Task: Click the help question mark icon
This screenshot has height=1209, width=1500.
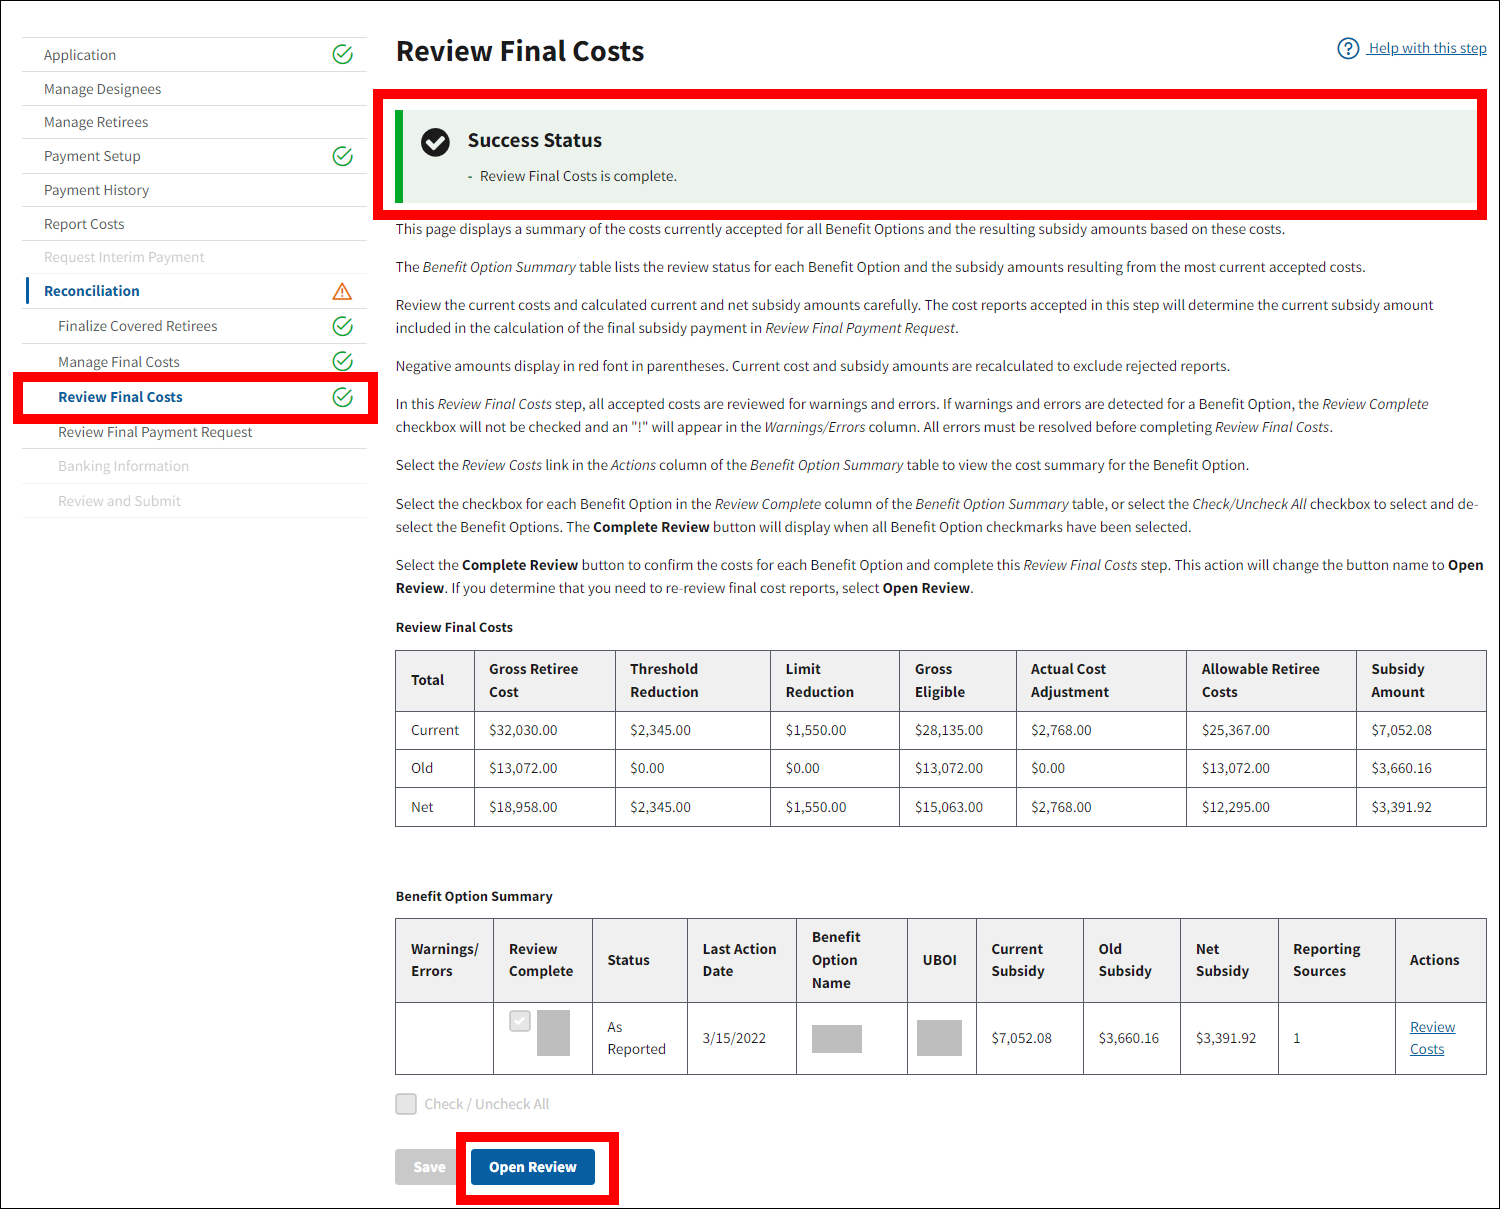Action: tap(1348, 48)
